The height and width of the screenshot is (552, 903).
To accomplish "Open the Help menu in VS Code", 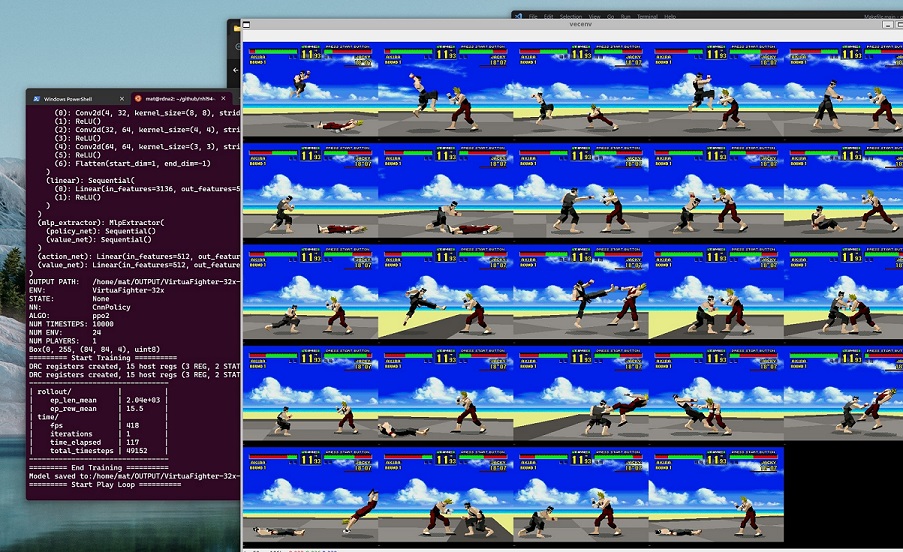I will point(670,17).
